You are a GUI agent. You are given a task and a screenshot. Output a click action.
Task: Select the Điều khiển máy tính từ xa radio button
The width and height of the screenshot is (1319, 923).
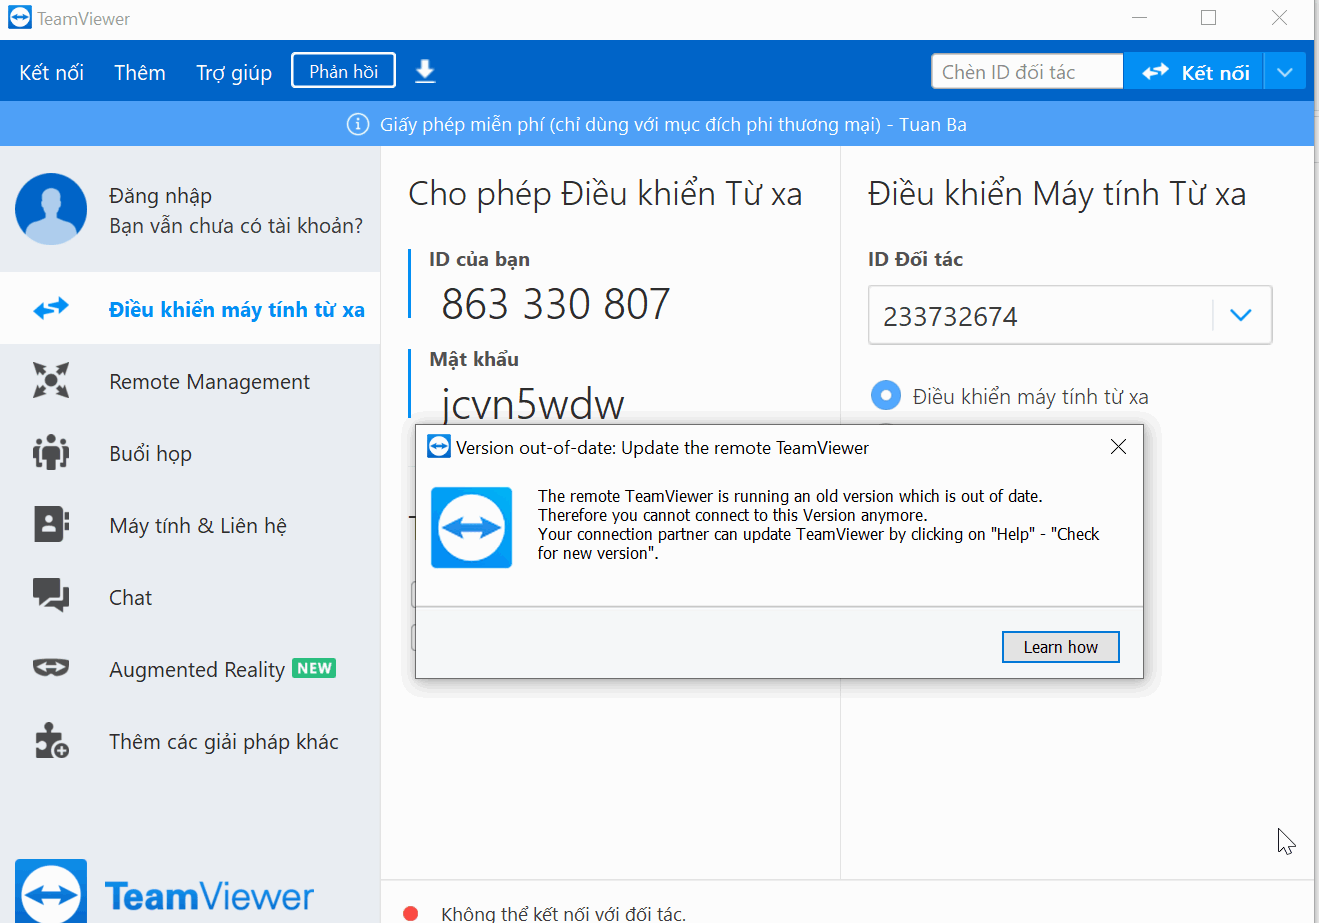click(x=885, y=396)
